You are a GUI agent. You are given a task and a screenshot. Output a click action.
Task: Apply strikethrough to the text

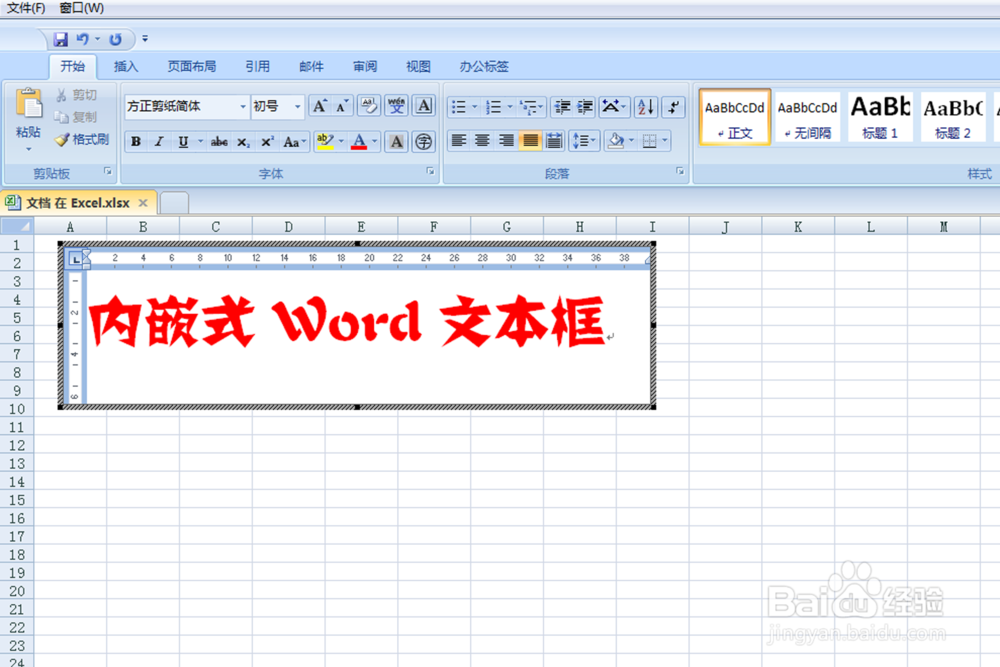point(219,141)
